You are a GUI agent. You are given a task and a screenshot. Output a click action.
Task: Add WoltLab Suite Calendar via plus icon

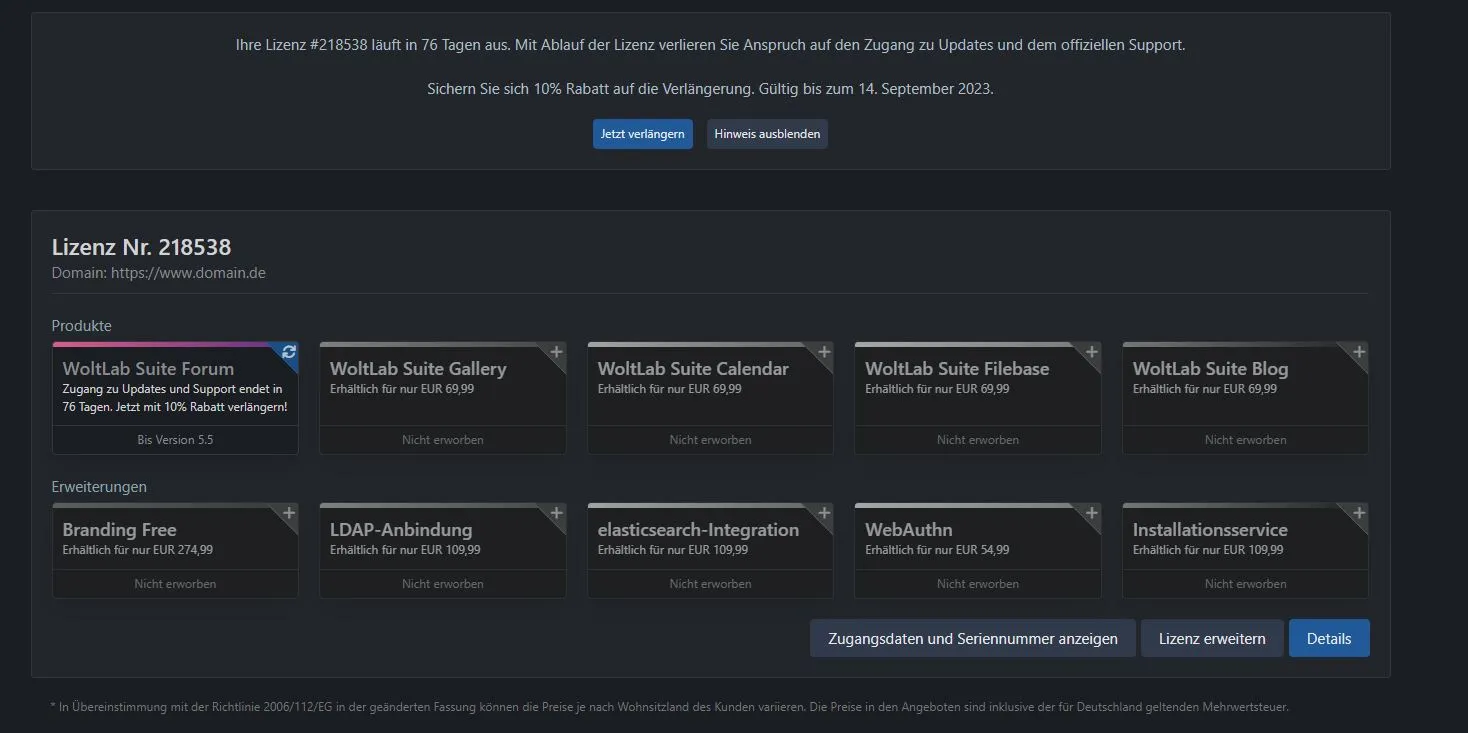point(824,352)
